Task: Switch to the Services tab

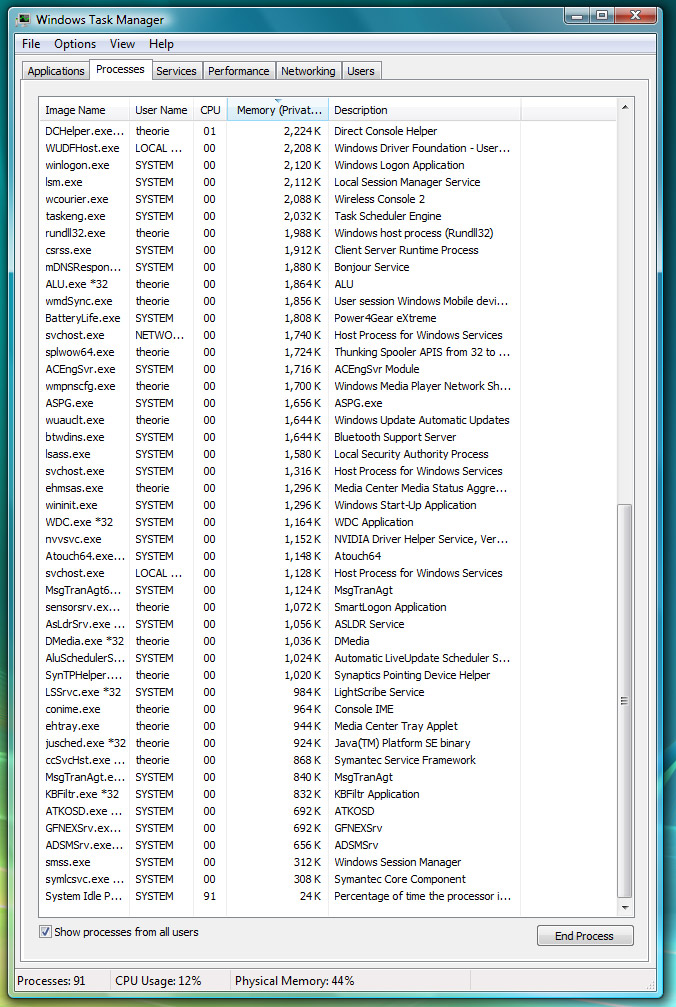Action: coord(177,71)
